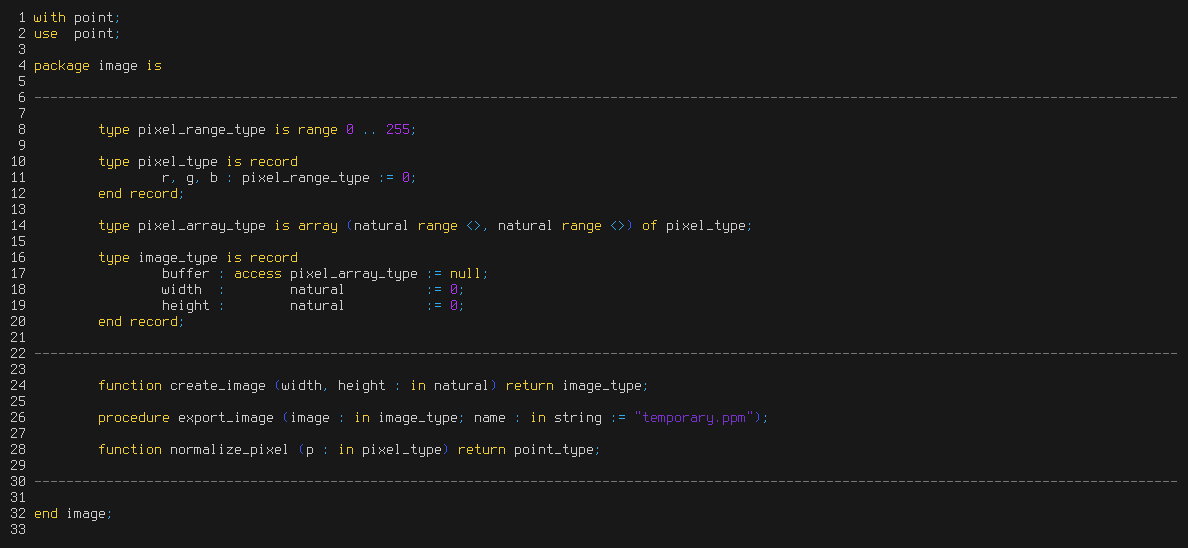The height and width of the screenshot is (548, 1188).
Task: Click 'end record;' on line 20
Action: coord(142,321)
